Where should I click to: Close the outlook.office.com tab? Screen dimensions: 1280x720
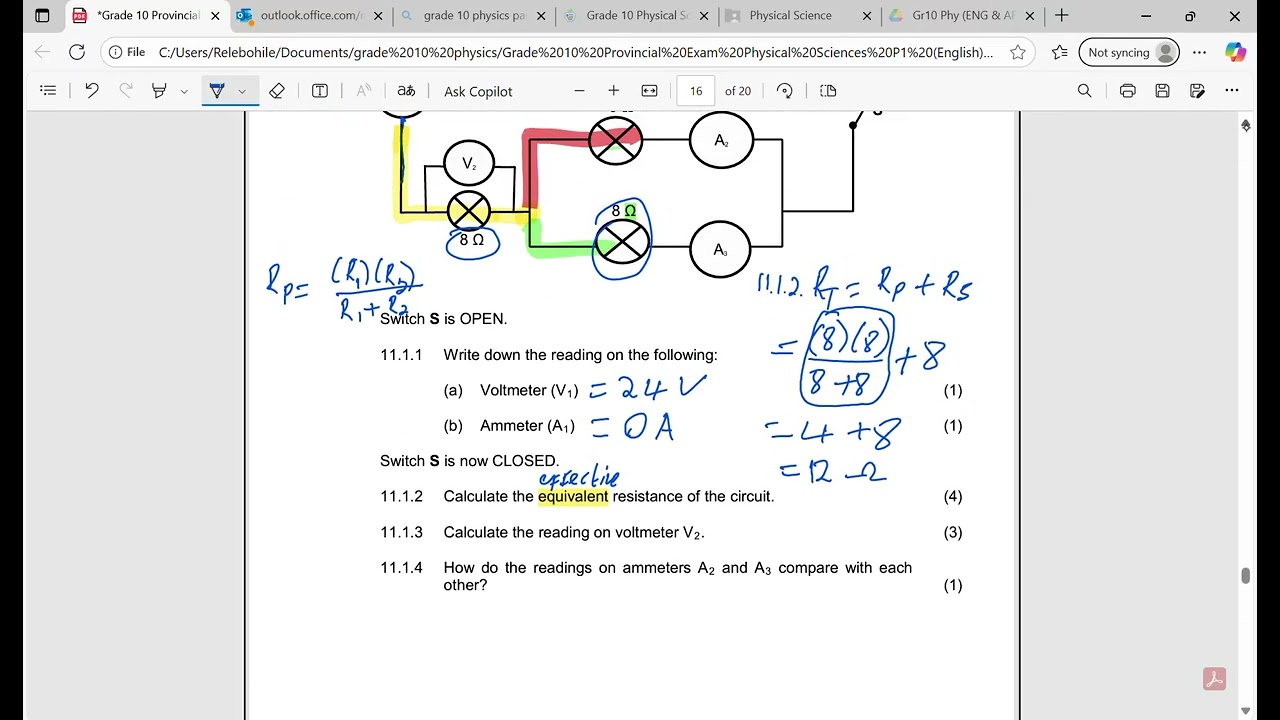pos(378,16)
